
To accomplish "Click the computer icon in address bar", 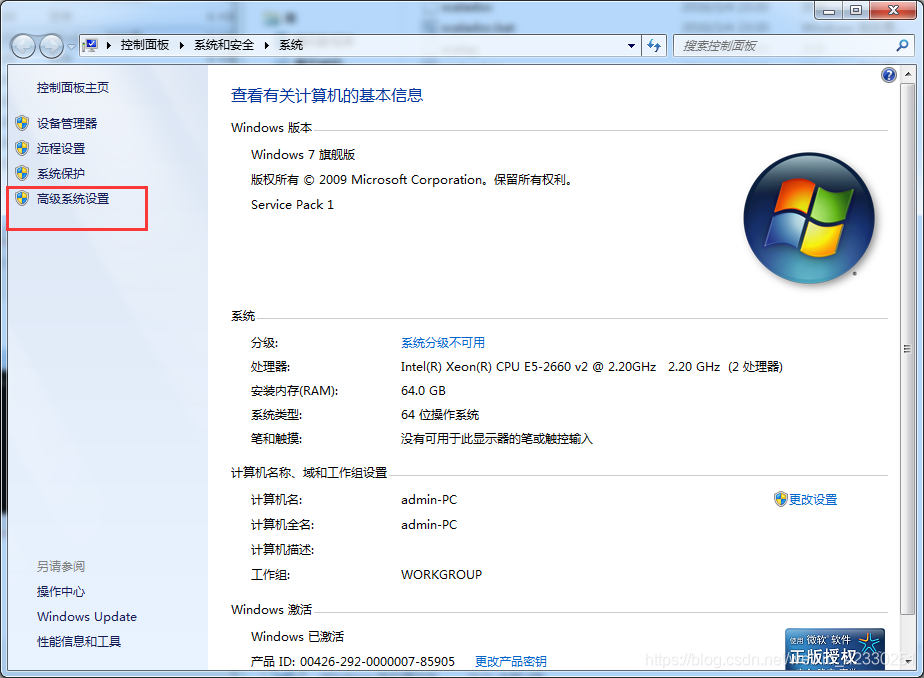I will coord(90,45).
